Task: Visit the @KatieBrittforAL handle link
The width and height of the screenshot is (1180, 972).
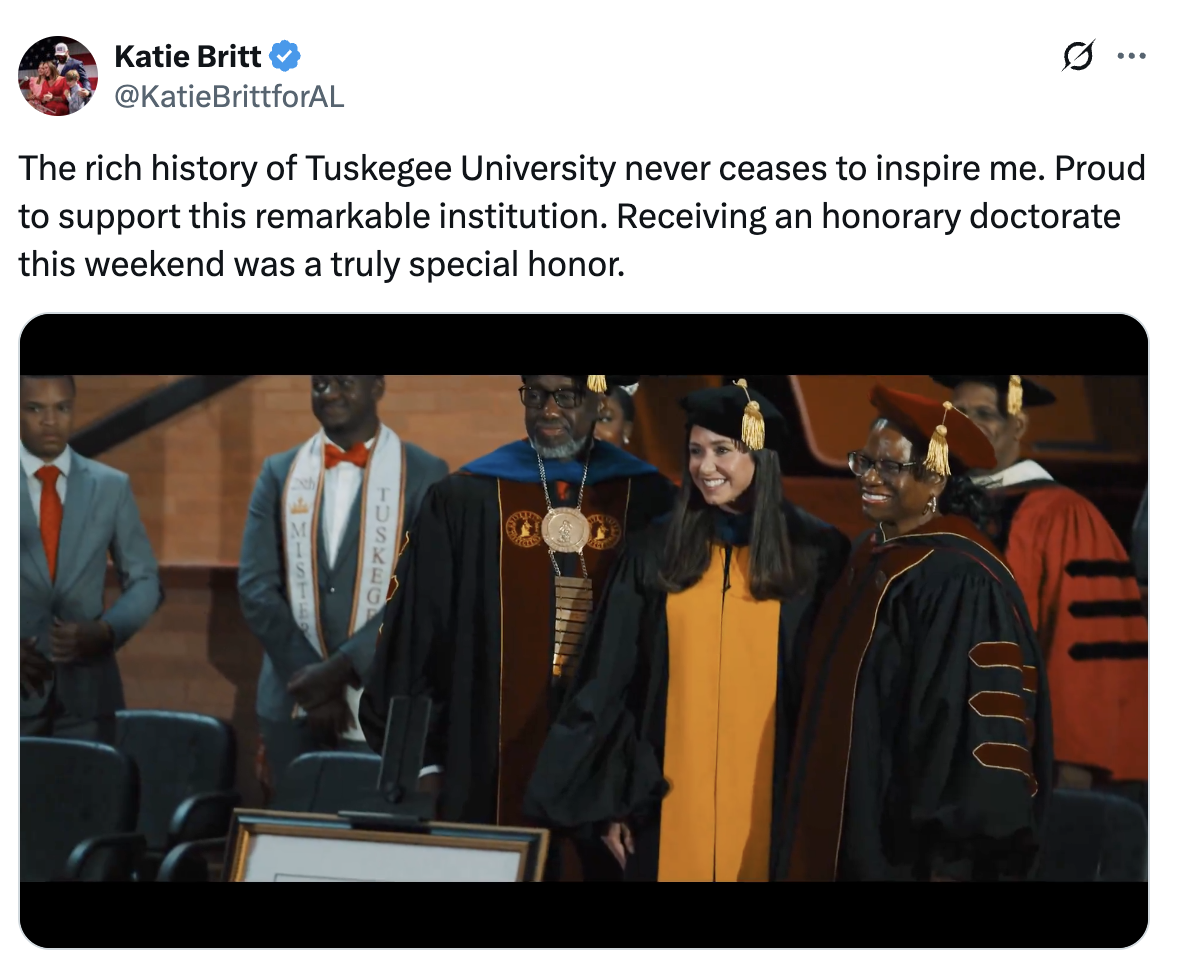Action: [229, 96]
